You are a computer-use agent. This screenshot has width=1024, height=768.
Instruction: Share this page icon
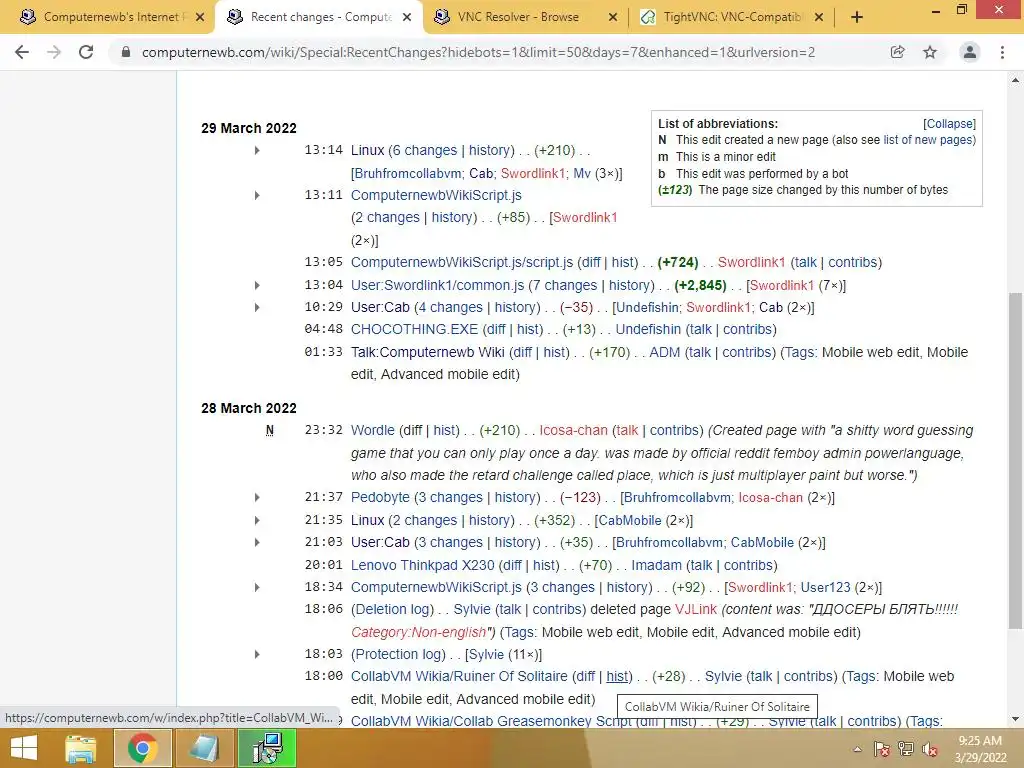[x=898, y=52]
